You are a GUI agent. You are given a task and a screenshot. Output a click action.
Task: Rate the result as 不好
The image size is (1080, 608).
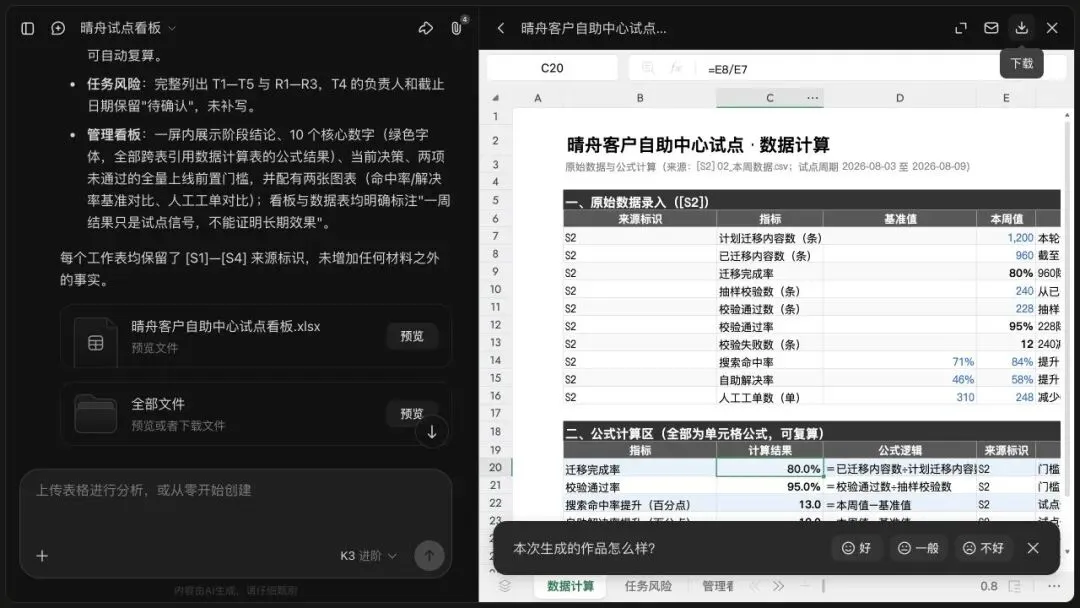pos(983,548)
